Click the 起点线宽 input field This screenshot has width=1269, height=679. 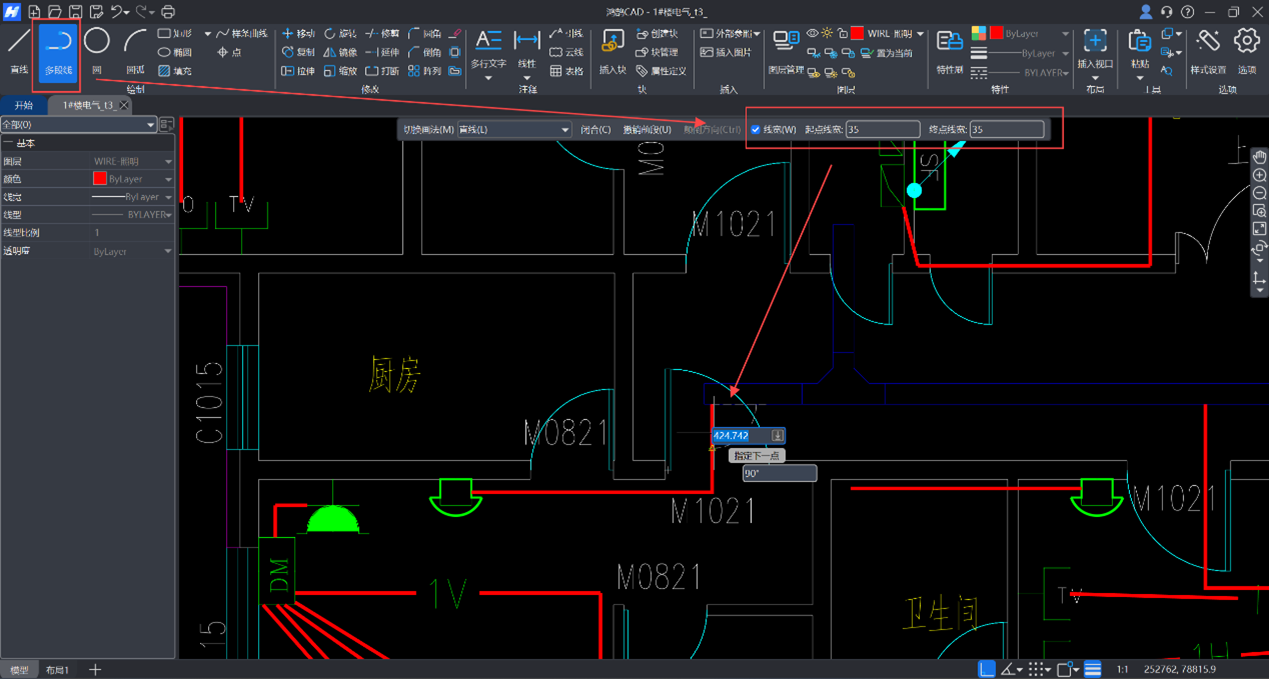(882, 130)
